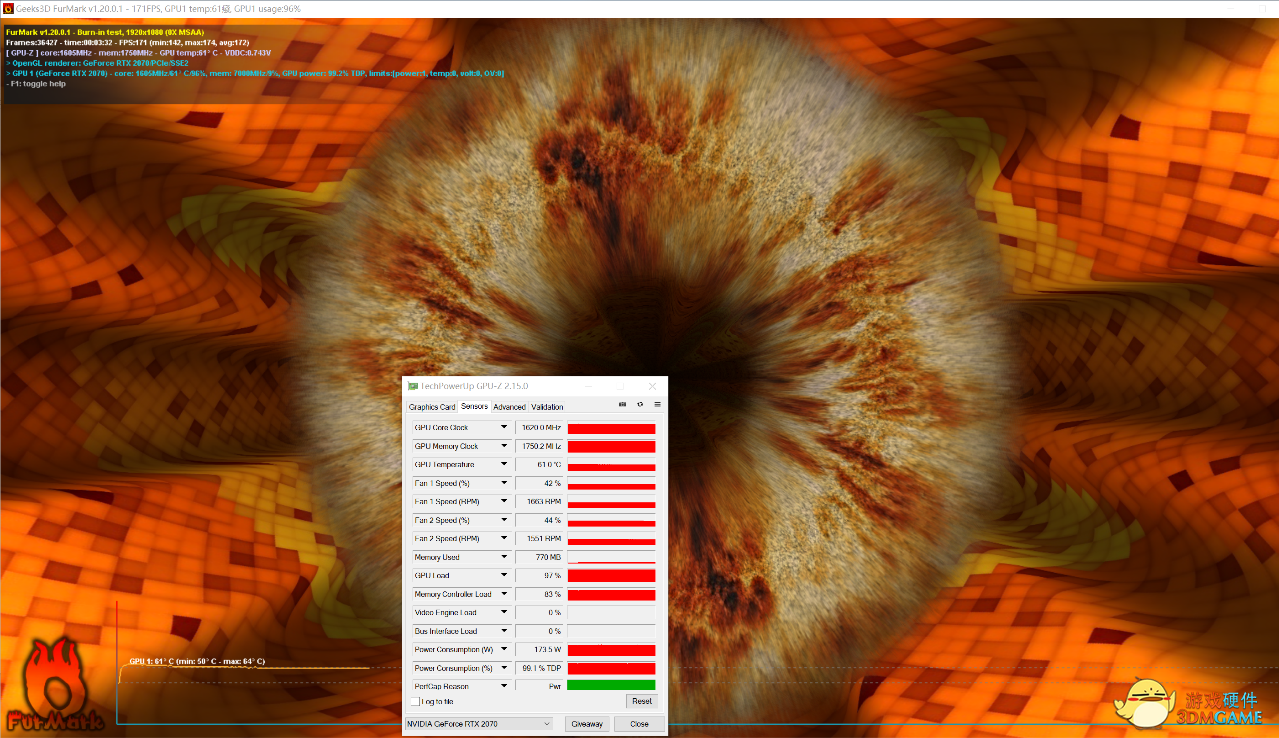This screenshot has height=738, width=1279.
Task: Click the F1: toggle help text
Action: pyautogui.click(x=37, y=84)
